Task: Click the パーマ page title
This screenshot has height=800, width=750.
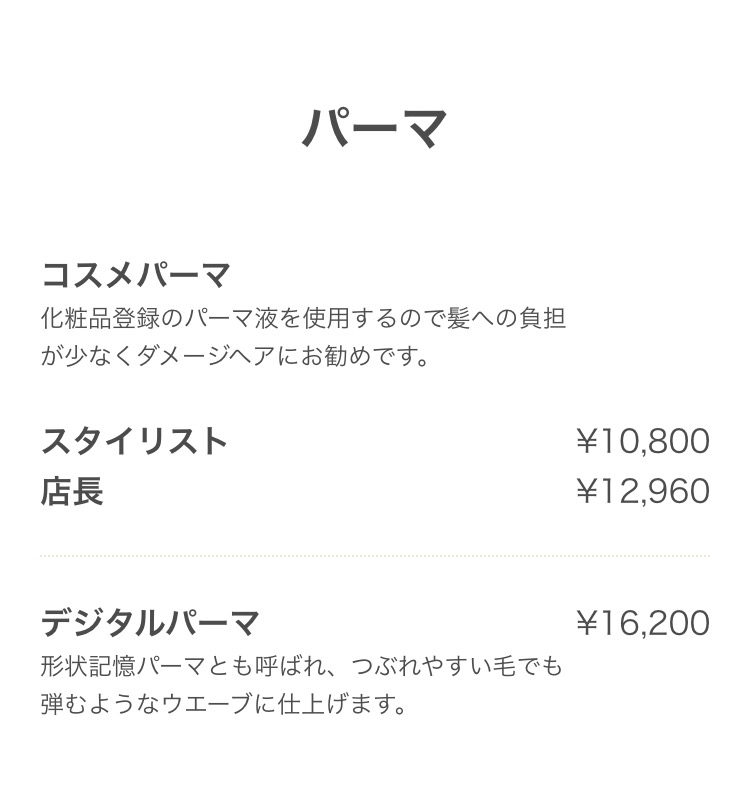Action: (x=374, y=129)
